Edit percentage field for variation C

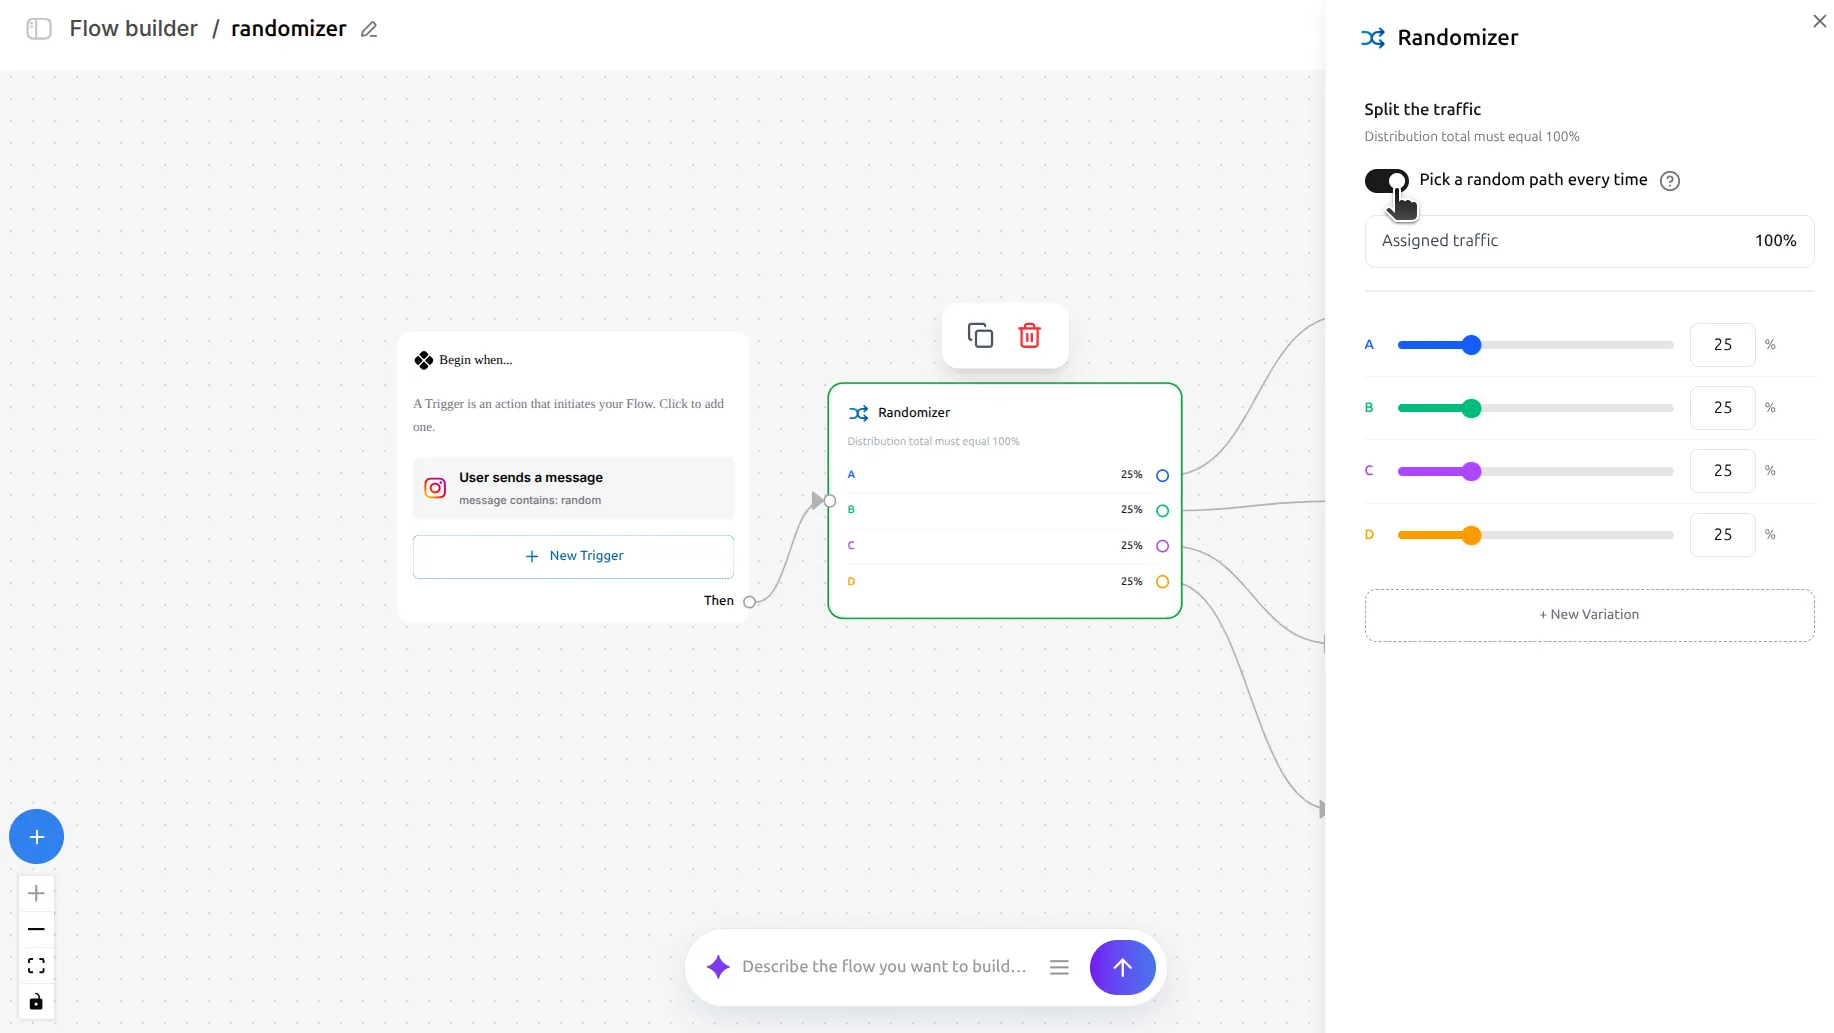[1722, 471]
